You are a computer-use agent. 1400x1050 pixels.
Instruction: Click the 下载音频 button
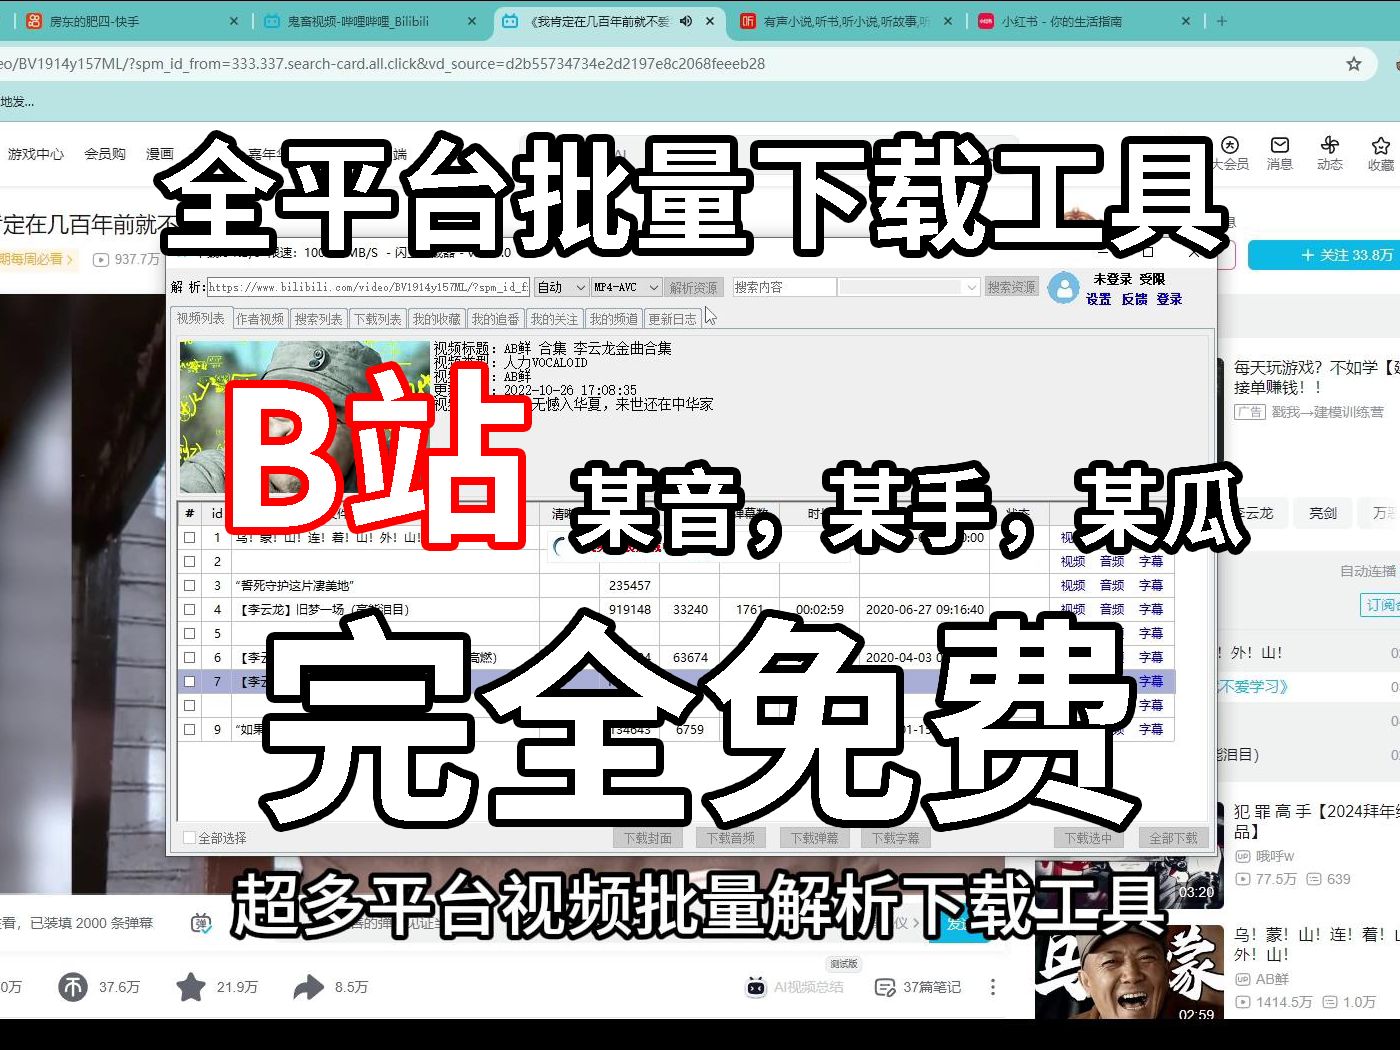click(731, 838)
